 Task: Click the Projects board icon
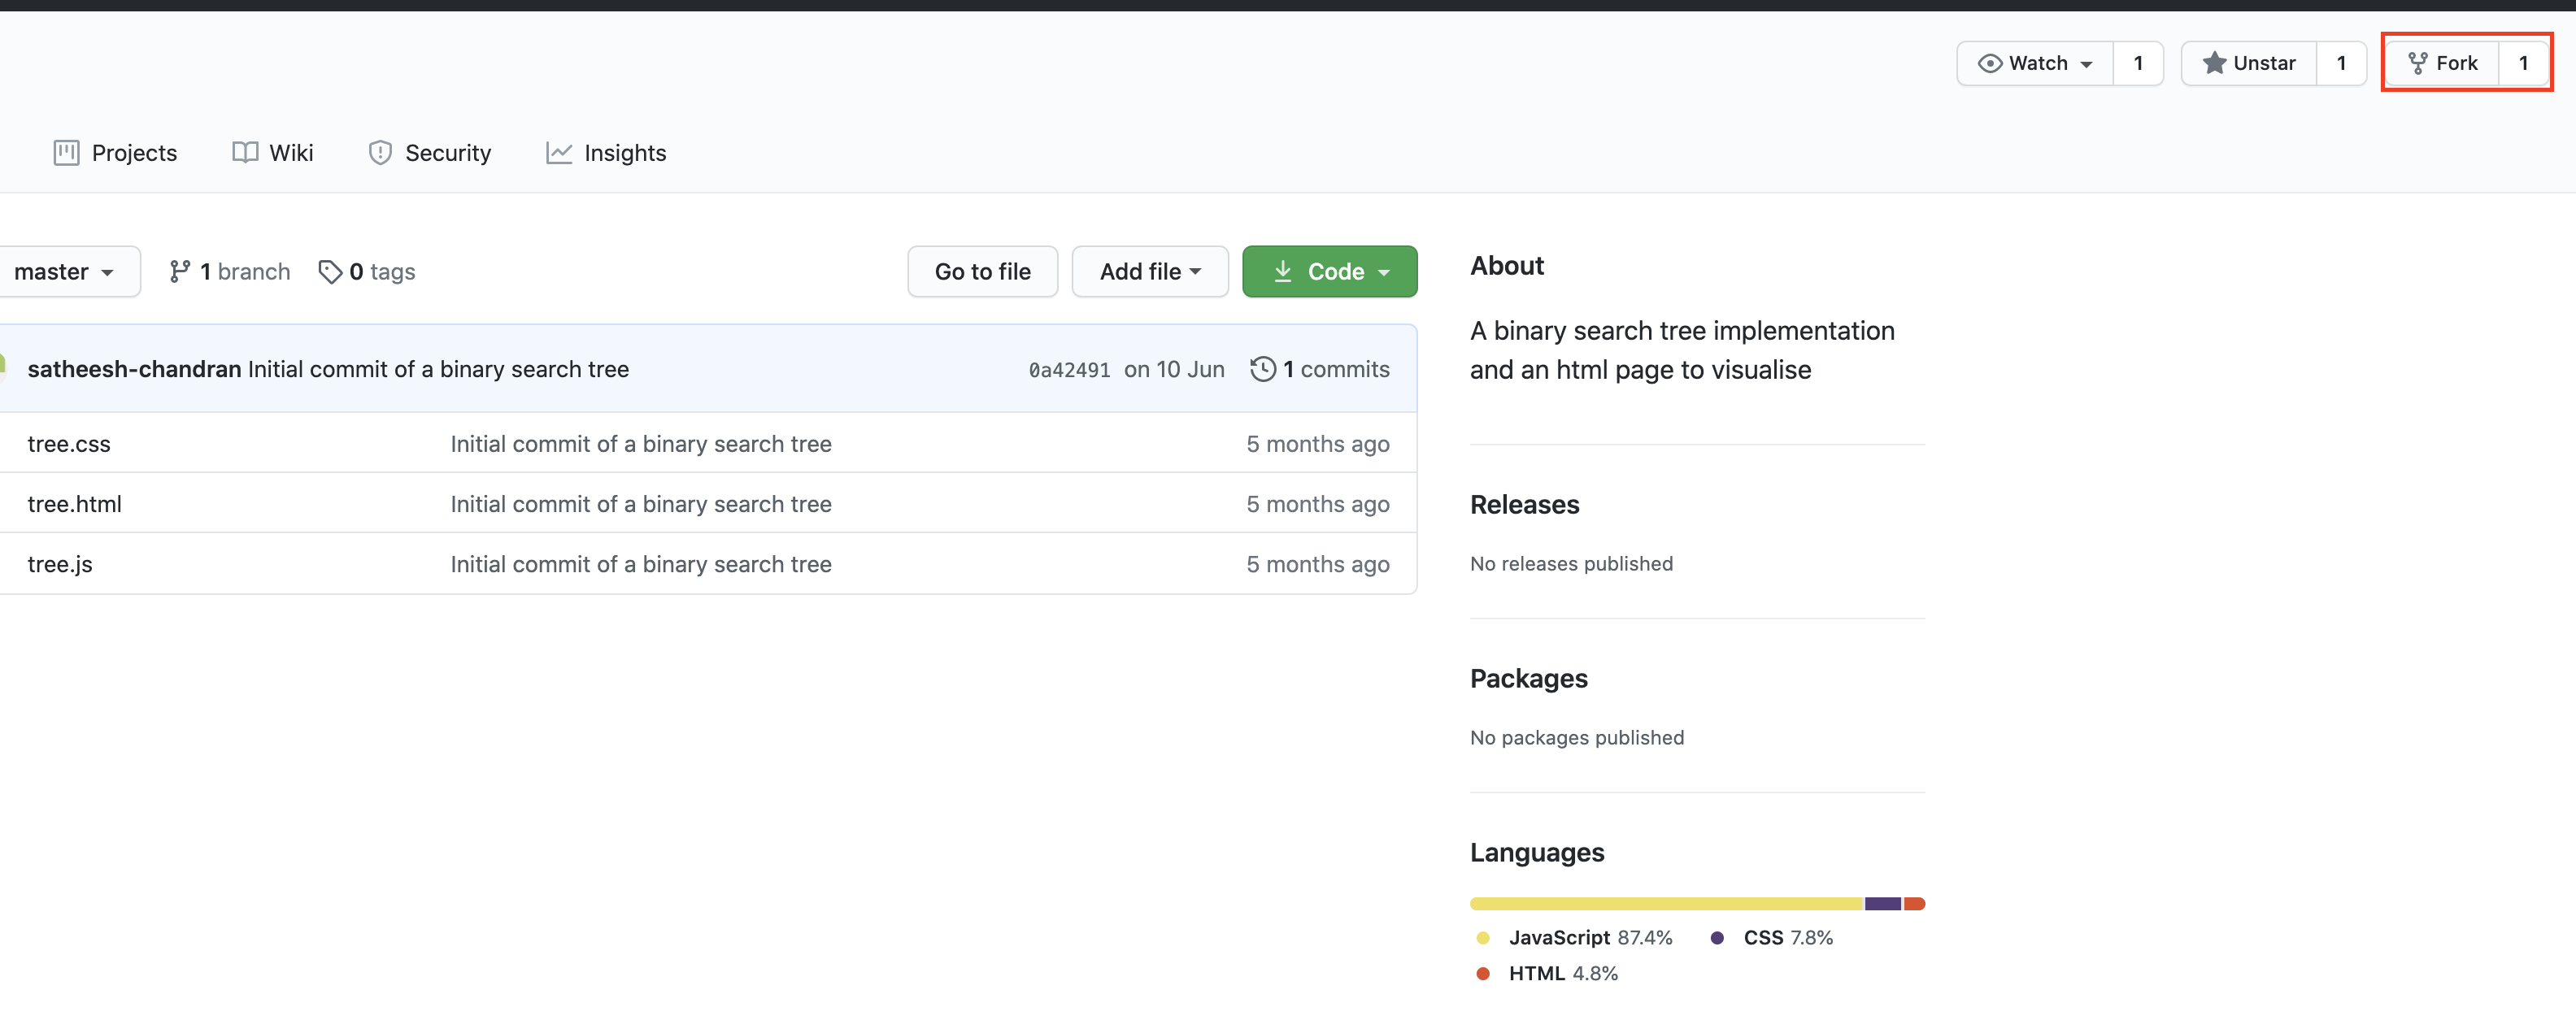pos(66,153)
